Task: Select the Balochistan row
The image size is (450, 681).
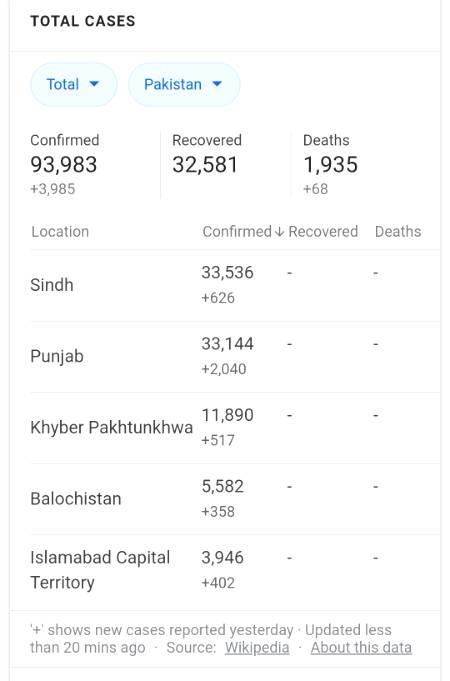Action: 235,499
